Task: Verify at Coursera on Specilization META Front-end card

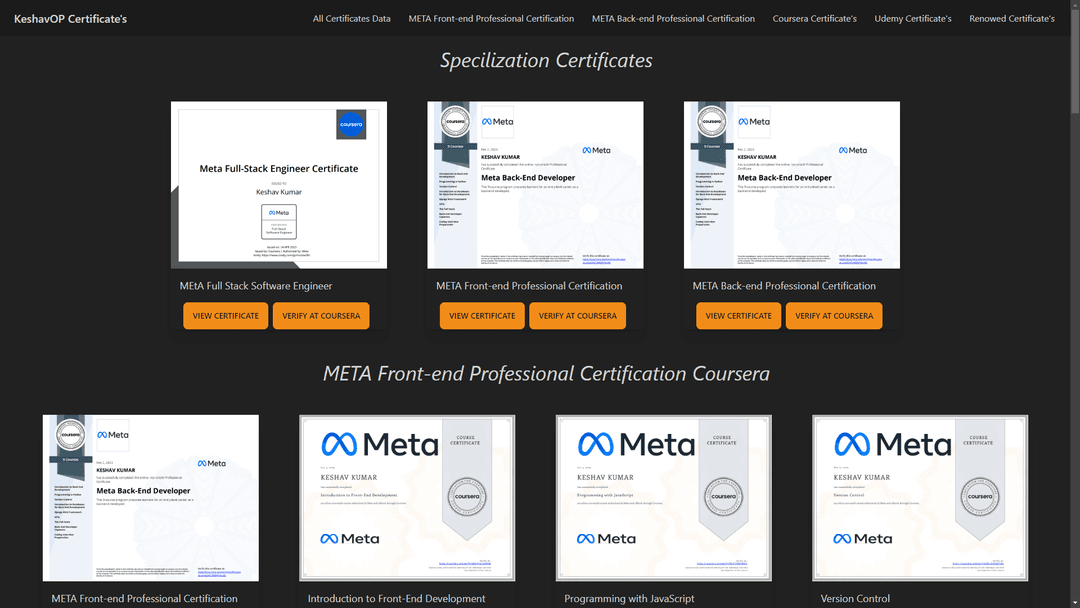Action: pyautogui.click(x=578, y=316)
